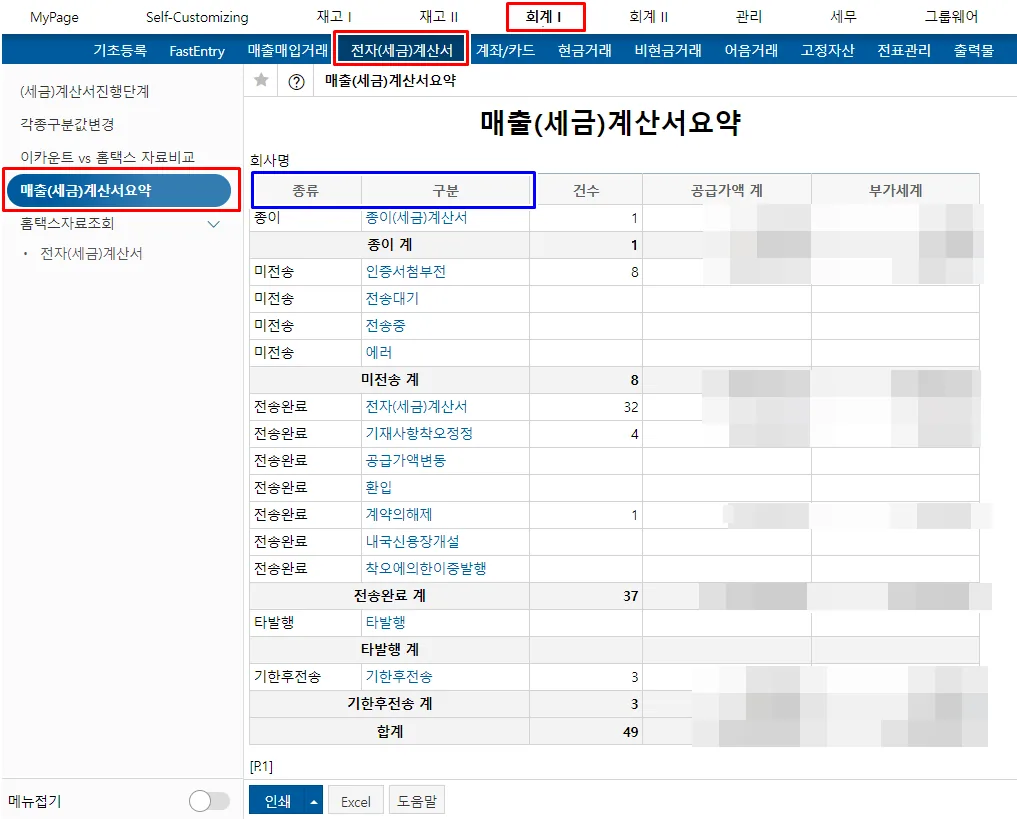Click the 인증서첨부전 link
Image resolution: width=1017 pixels, height=819 pixels.
point(406,272)
